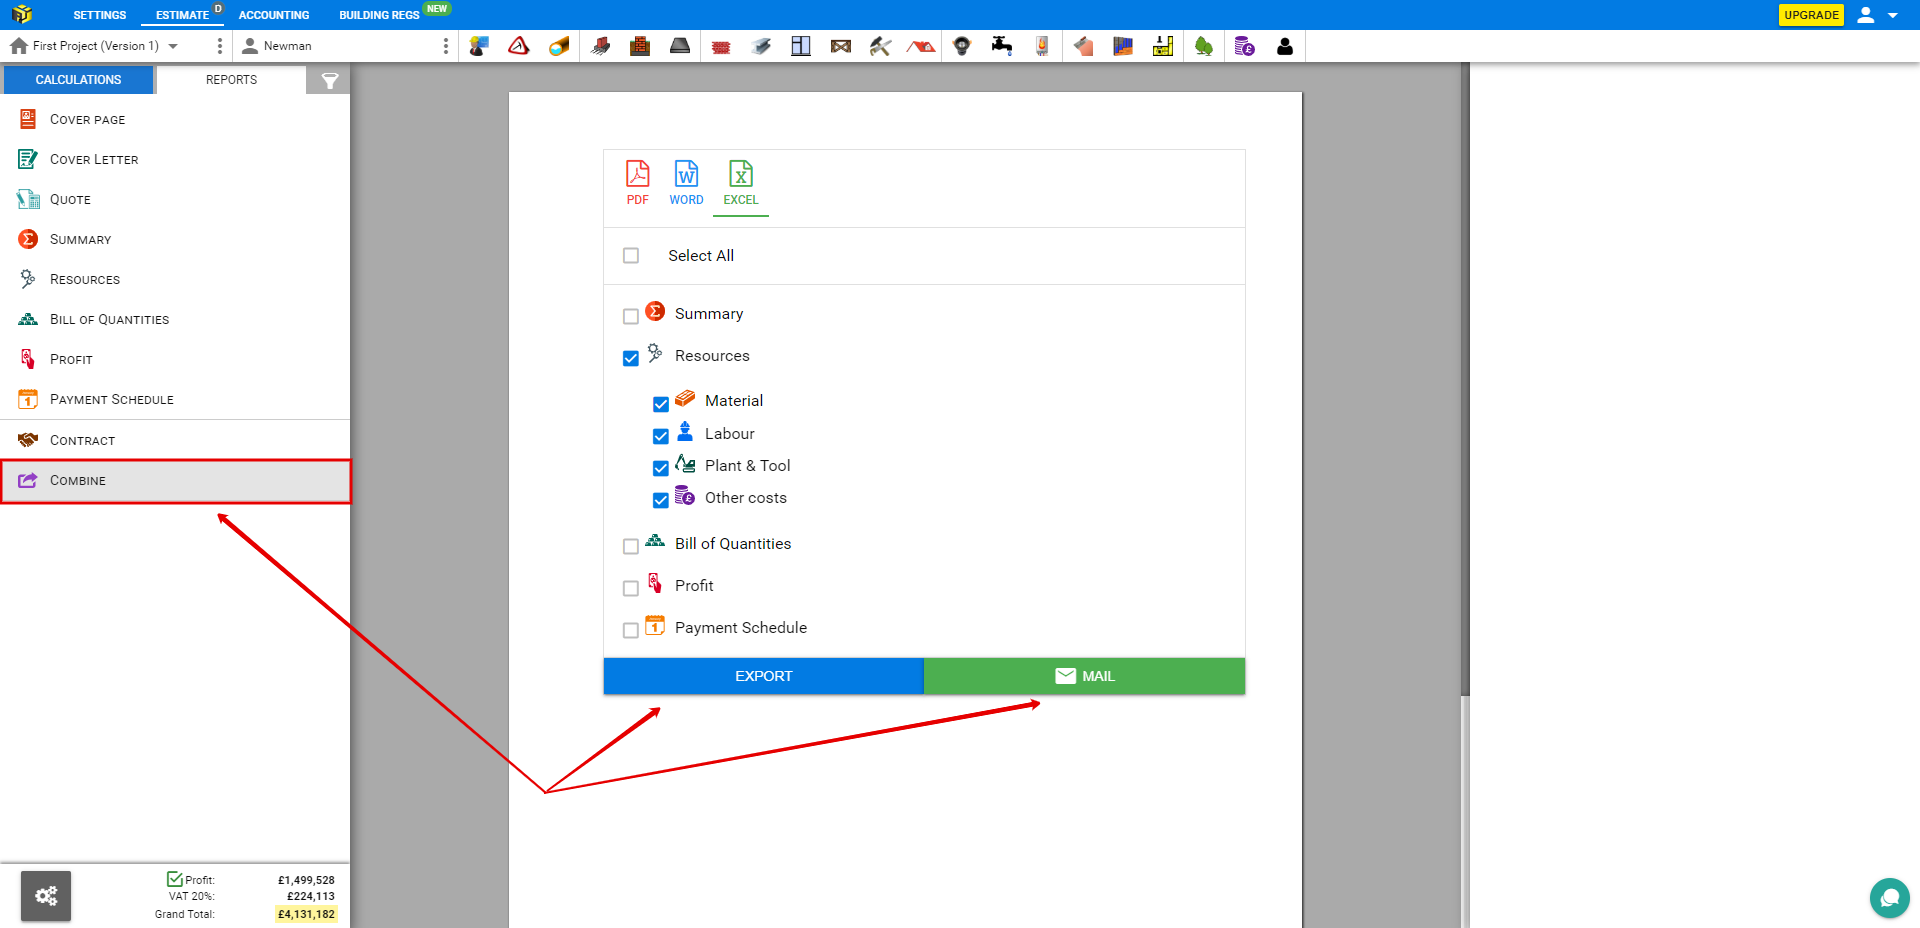Open the orange drainage pipe icon
The height and width of the screenshot is (928, 1920).
point(559,46)
